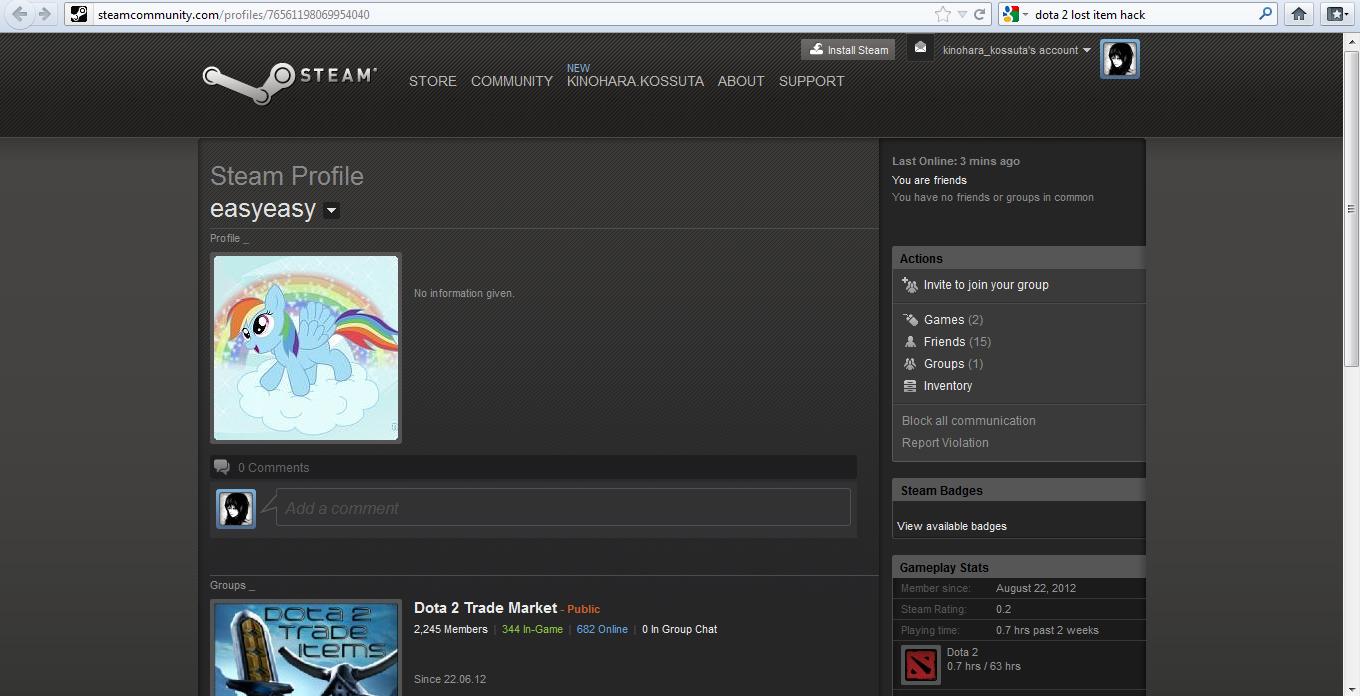Screen dimensions: 1360x696
Task: Click the Groups people icon
Action: pyautogui.click(x=910, y=364)
